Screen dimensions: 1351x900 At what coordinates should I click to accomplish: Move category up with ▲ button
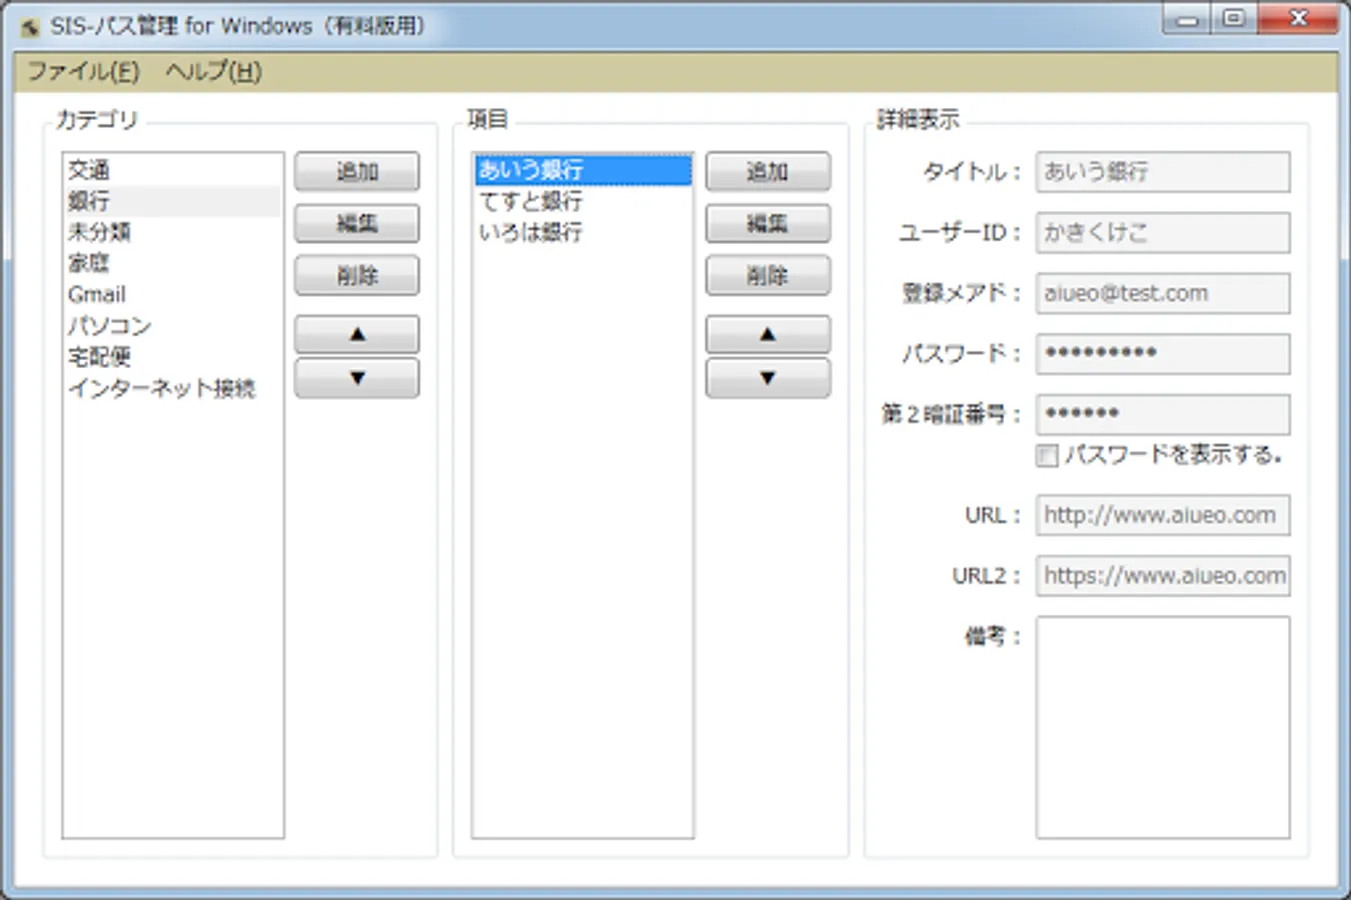pos(357,334)
